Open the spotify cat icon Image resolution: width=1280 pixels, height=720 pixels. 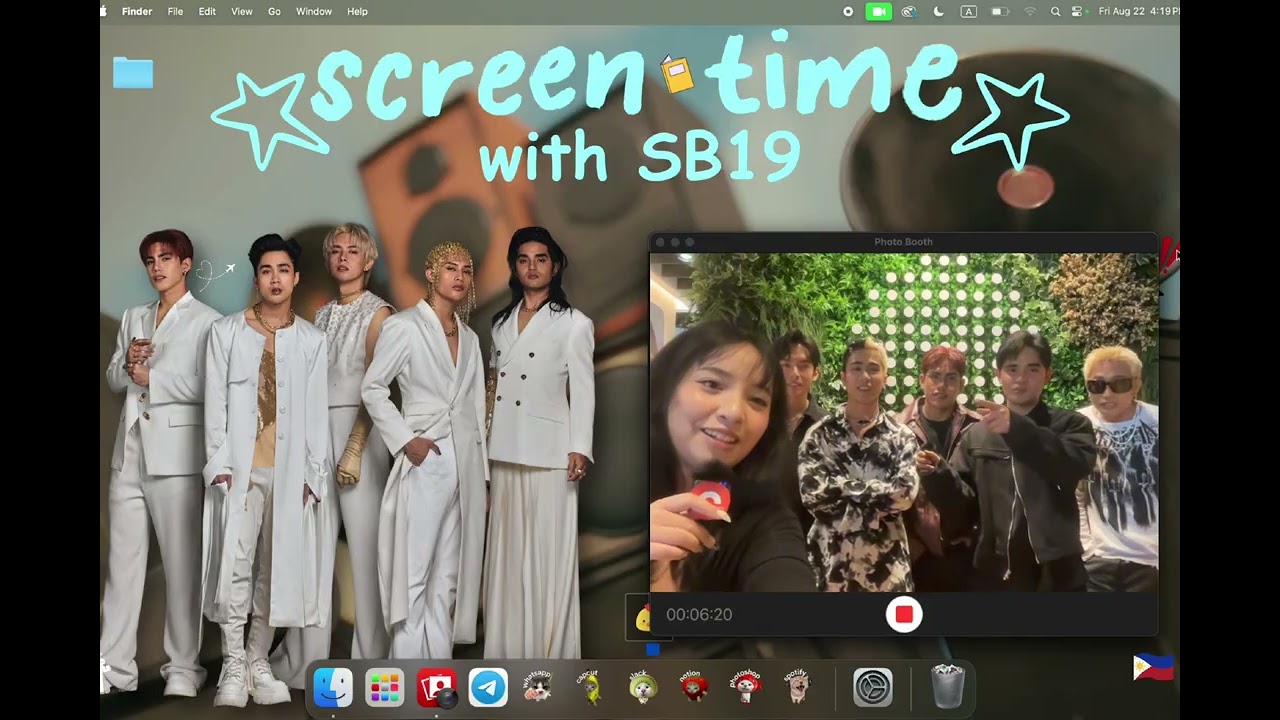(797, 686)
